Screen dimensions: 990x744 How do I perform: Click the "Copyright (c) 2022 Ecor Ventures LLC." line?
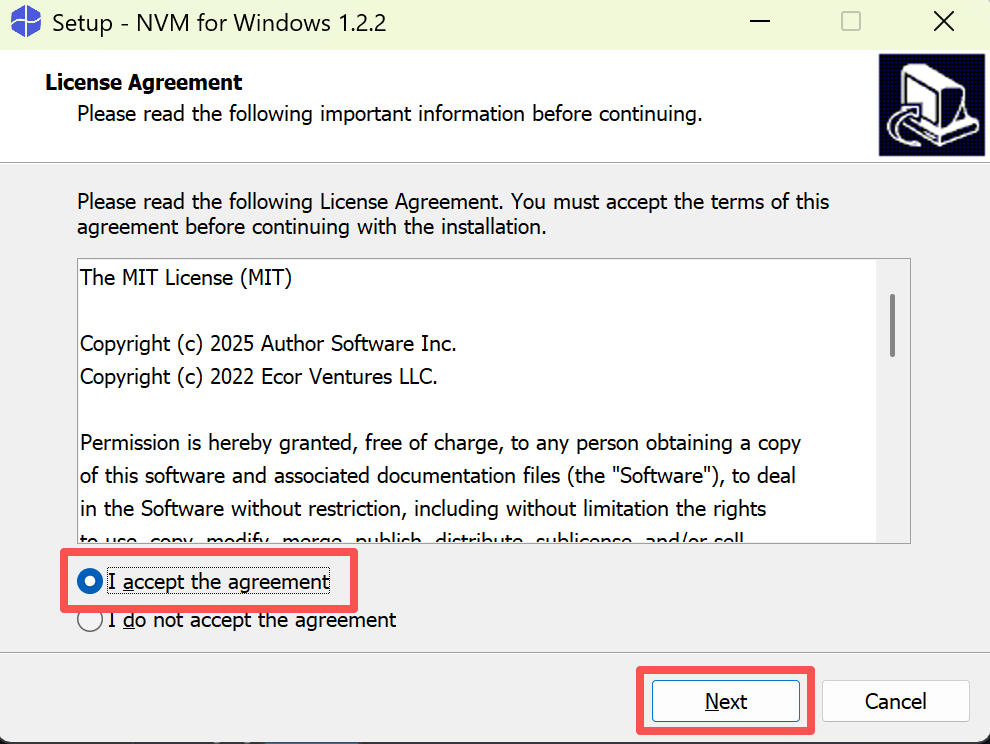tap(258, 376)
